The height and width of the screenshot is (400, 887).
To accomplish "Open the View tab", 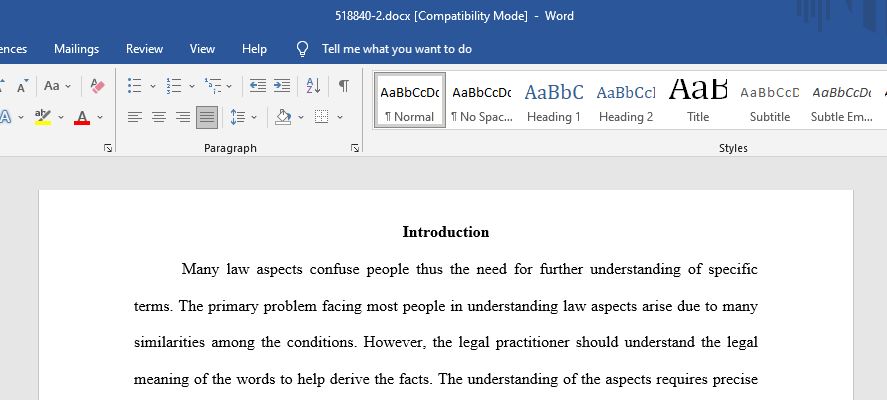I will (202, 49).
